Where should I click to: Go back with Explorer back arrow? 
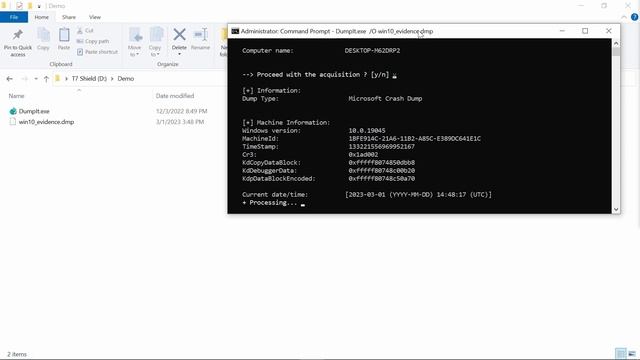point(10,79)
